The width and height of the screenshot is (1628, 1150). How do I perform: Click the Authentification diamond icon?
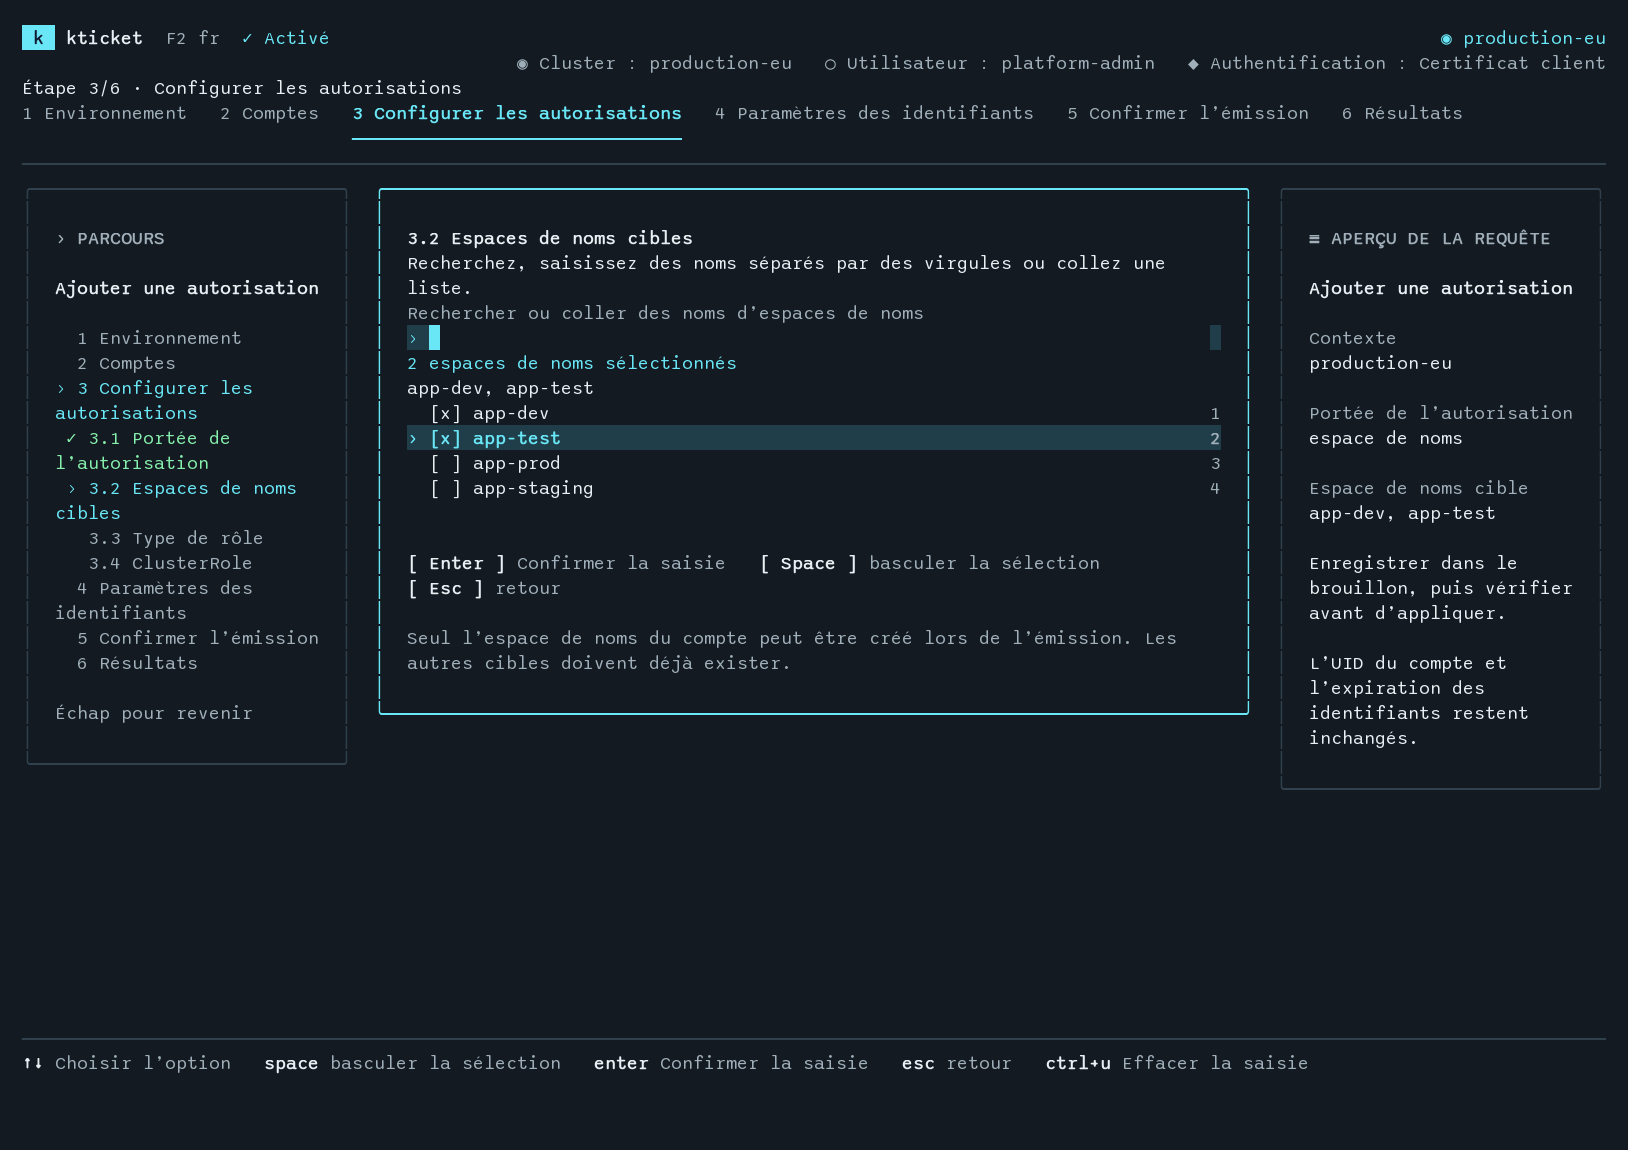(x=1193, y=64)
